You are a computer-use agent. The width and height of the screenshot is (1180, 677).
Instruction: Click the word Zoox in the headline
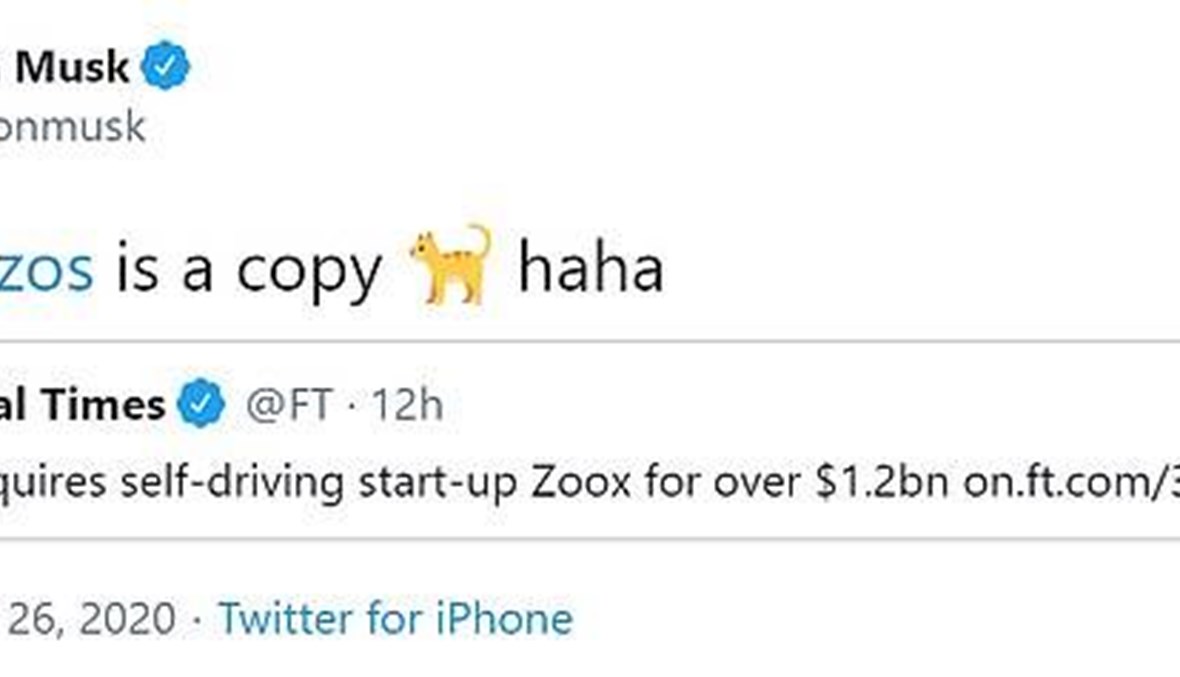[x=581, y=483]
